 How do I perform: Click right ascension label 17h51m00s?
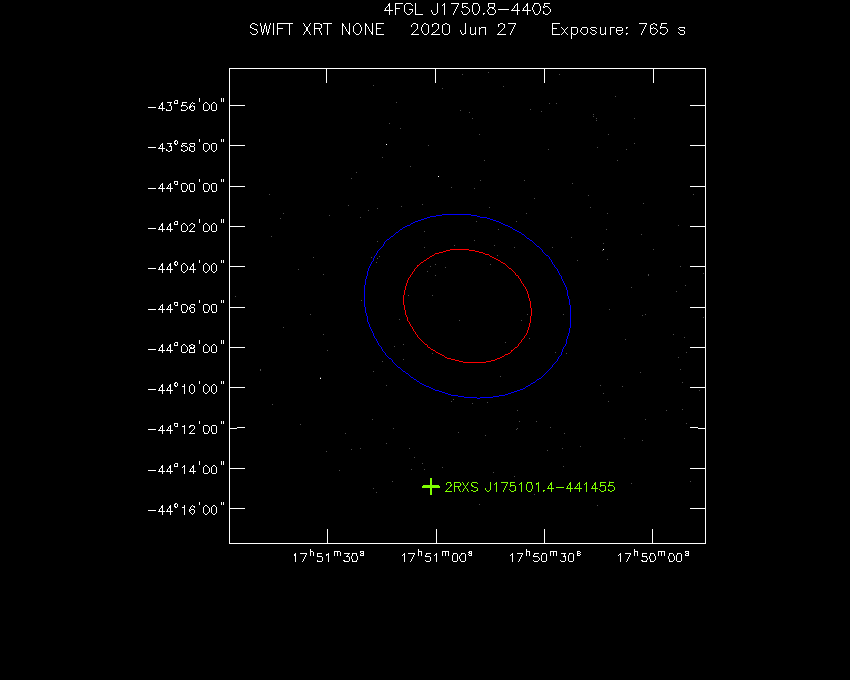tap(437, 557)
